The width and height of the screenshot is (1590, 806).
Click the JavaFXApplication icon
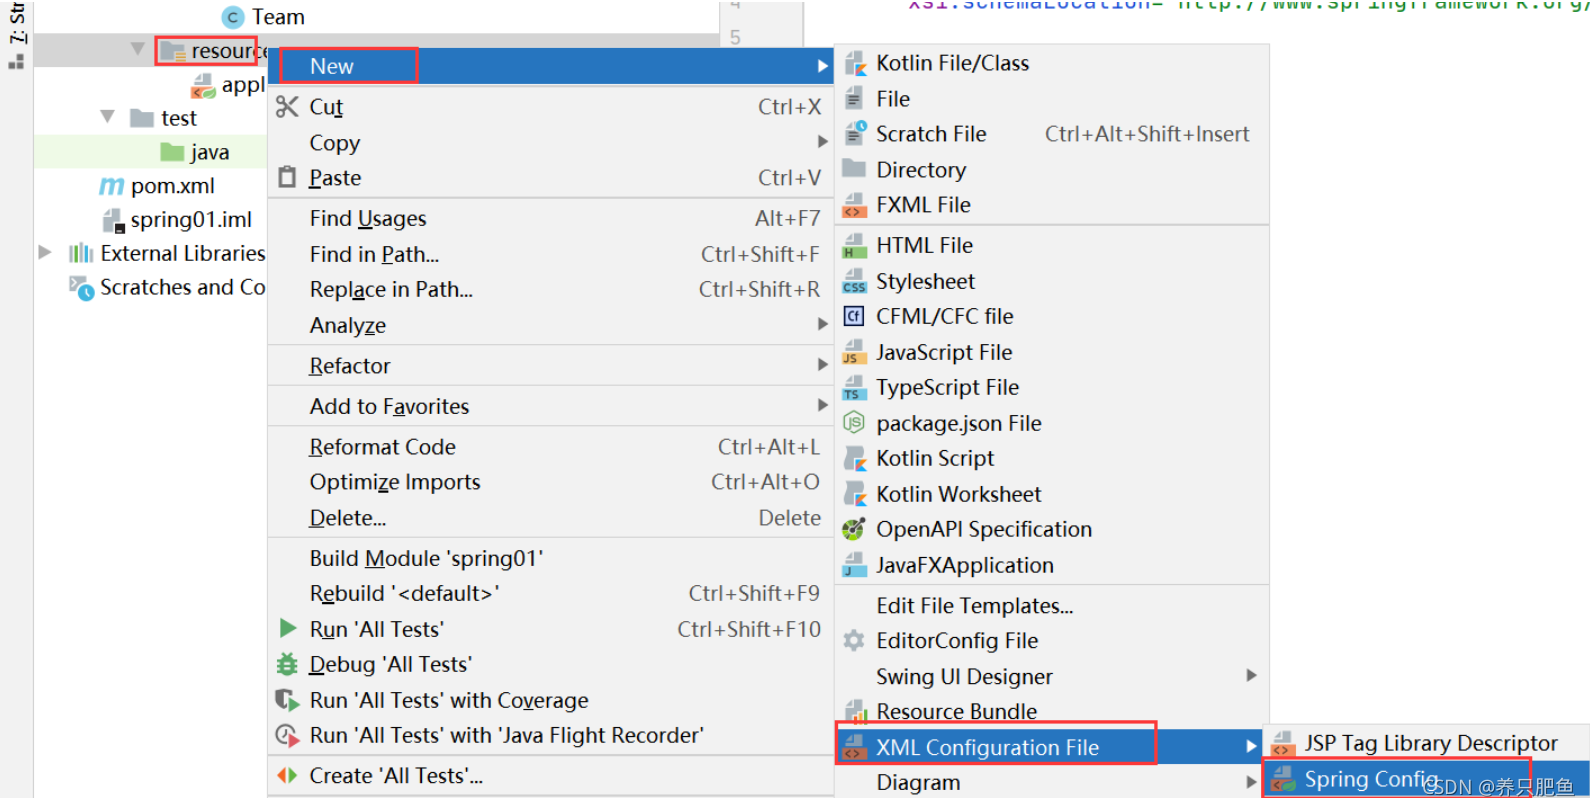pyautogui.click(x=854, y=565)
